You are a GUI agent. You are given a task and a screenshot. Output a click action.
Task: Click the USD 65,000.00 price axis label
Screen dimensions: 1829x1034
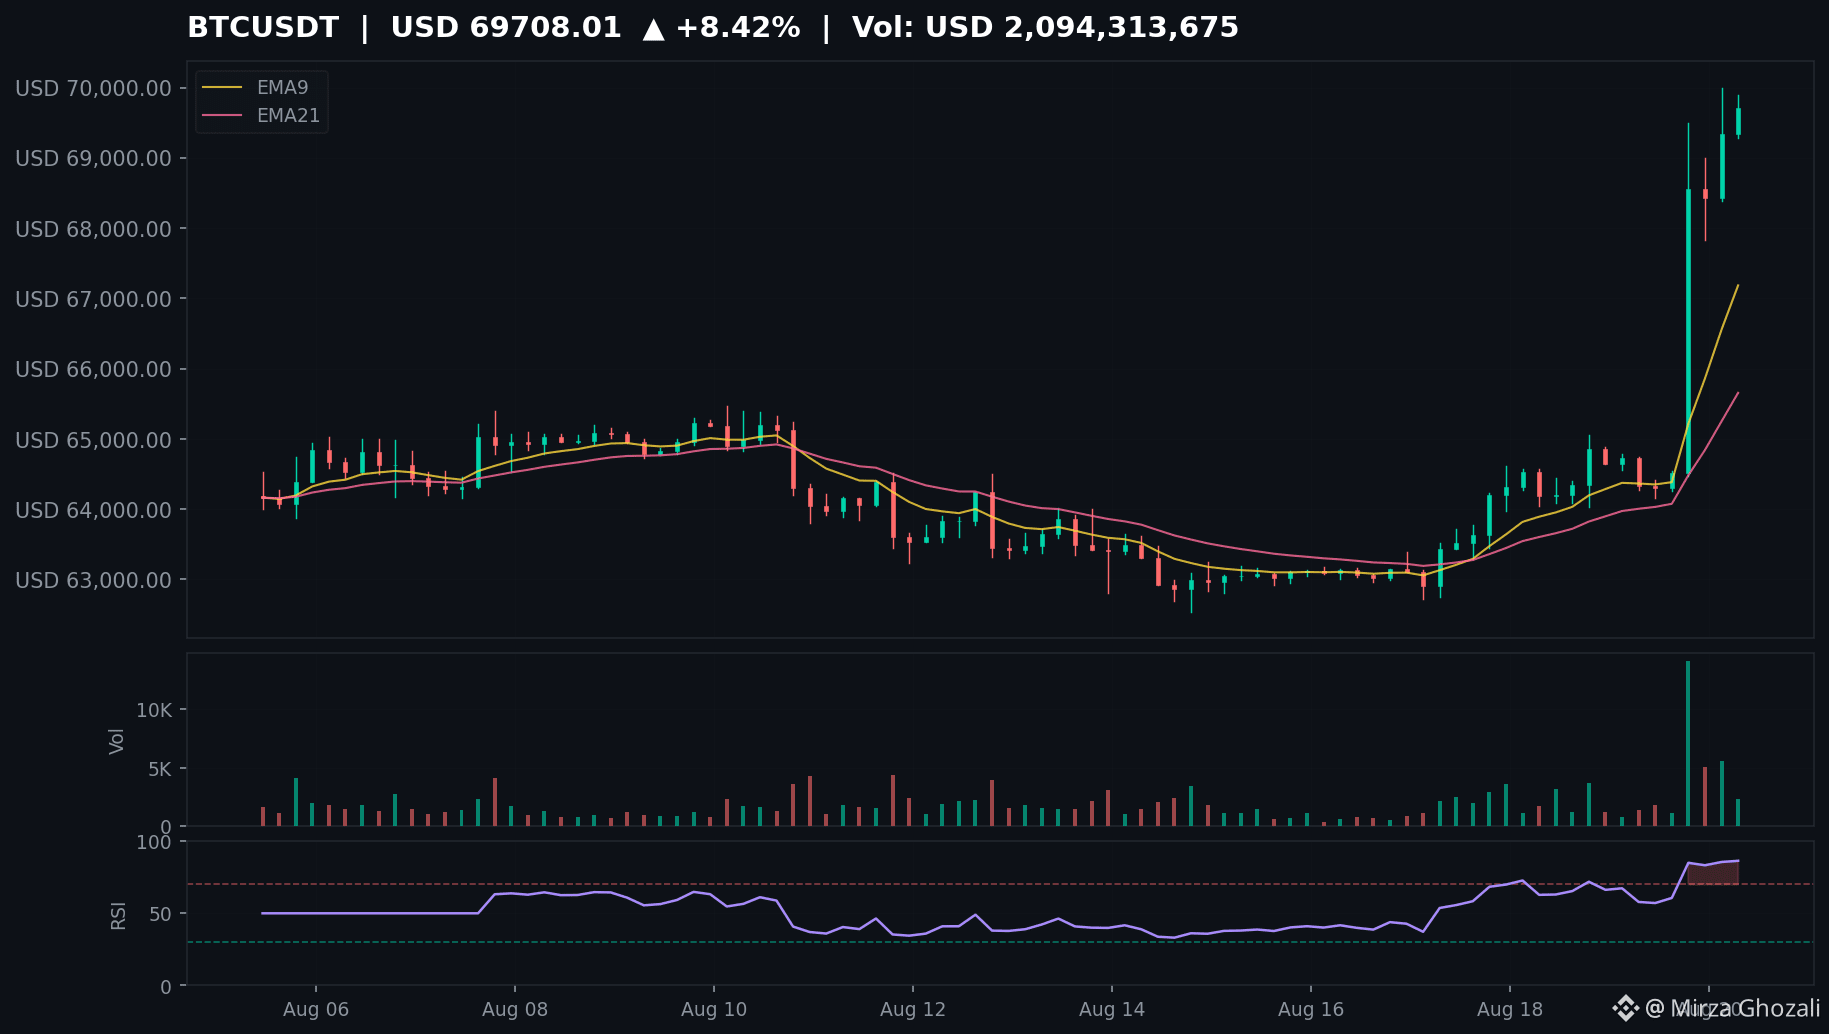pos(93,440)
